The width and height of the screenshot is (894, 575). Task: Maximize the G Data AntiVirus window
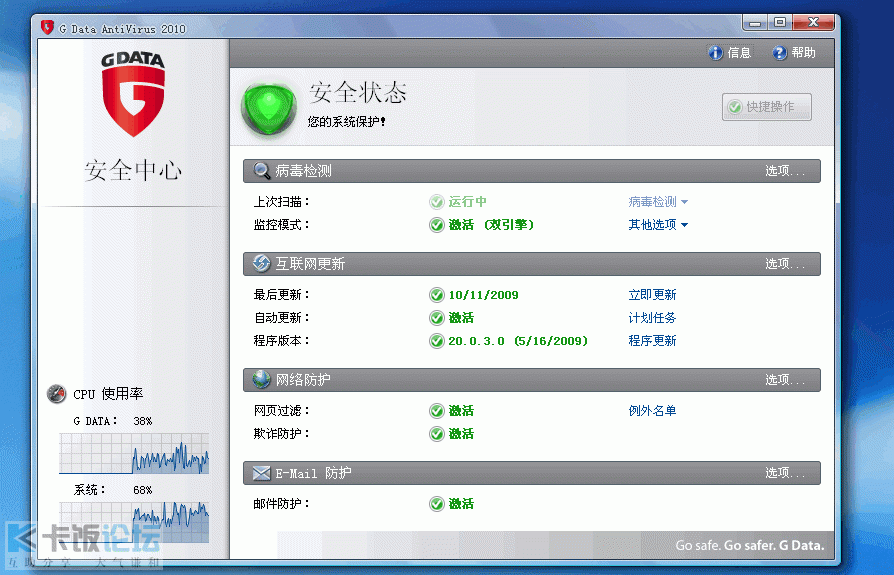pos(780,23)
